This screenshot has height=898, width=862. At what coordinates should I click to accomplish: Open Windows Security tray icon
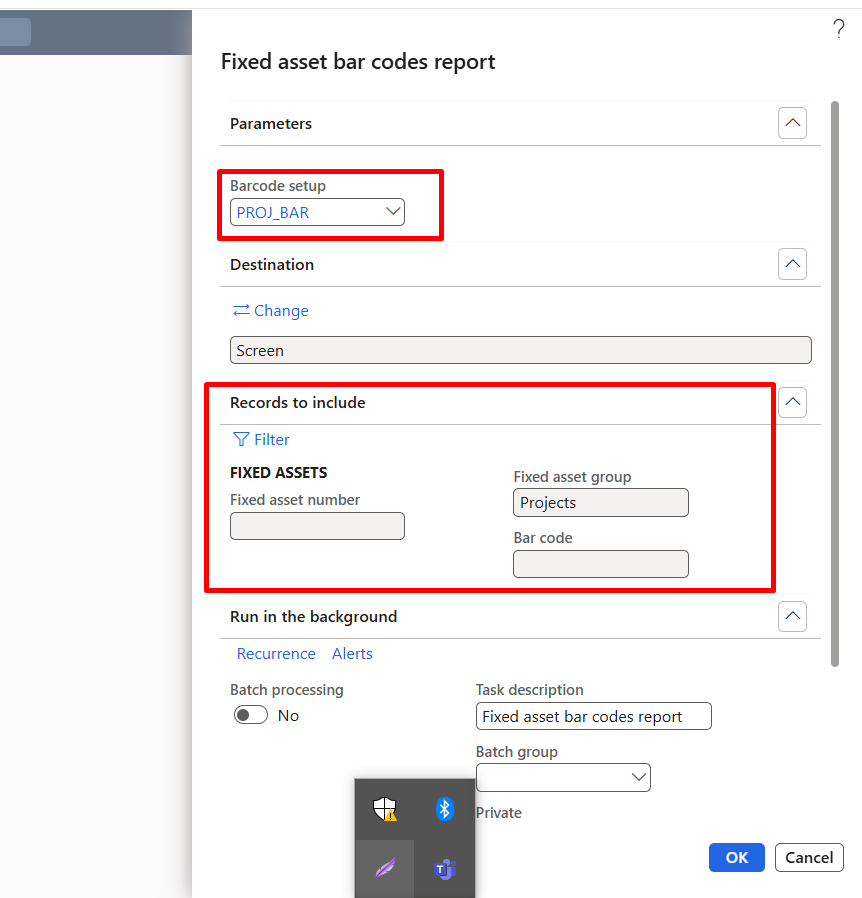[x=385, y=809]
